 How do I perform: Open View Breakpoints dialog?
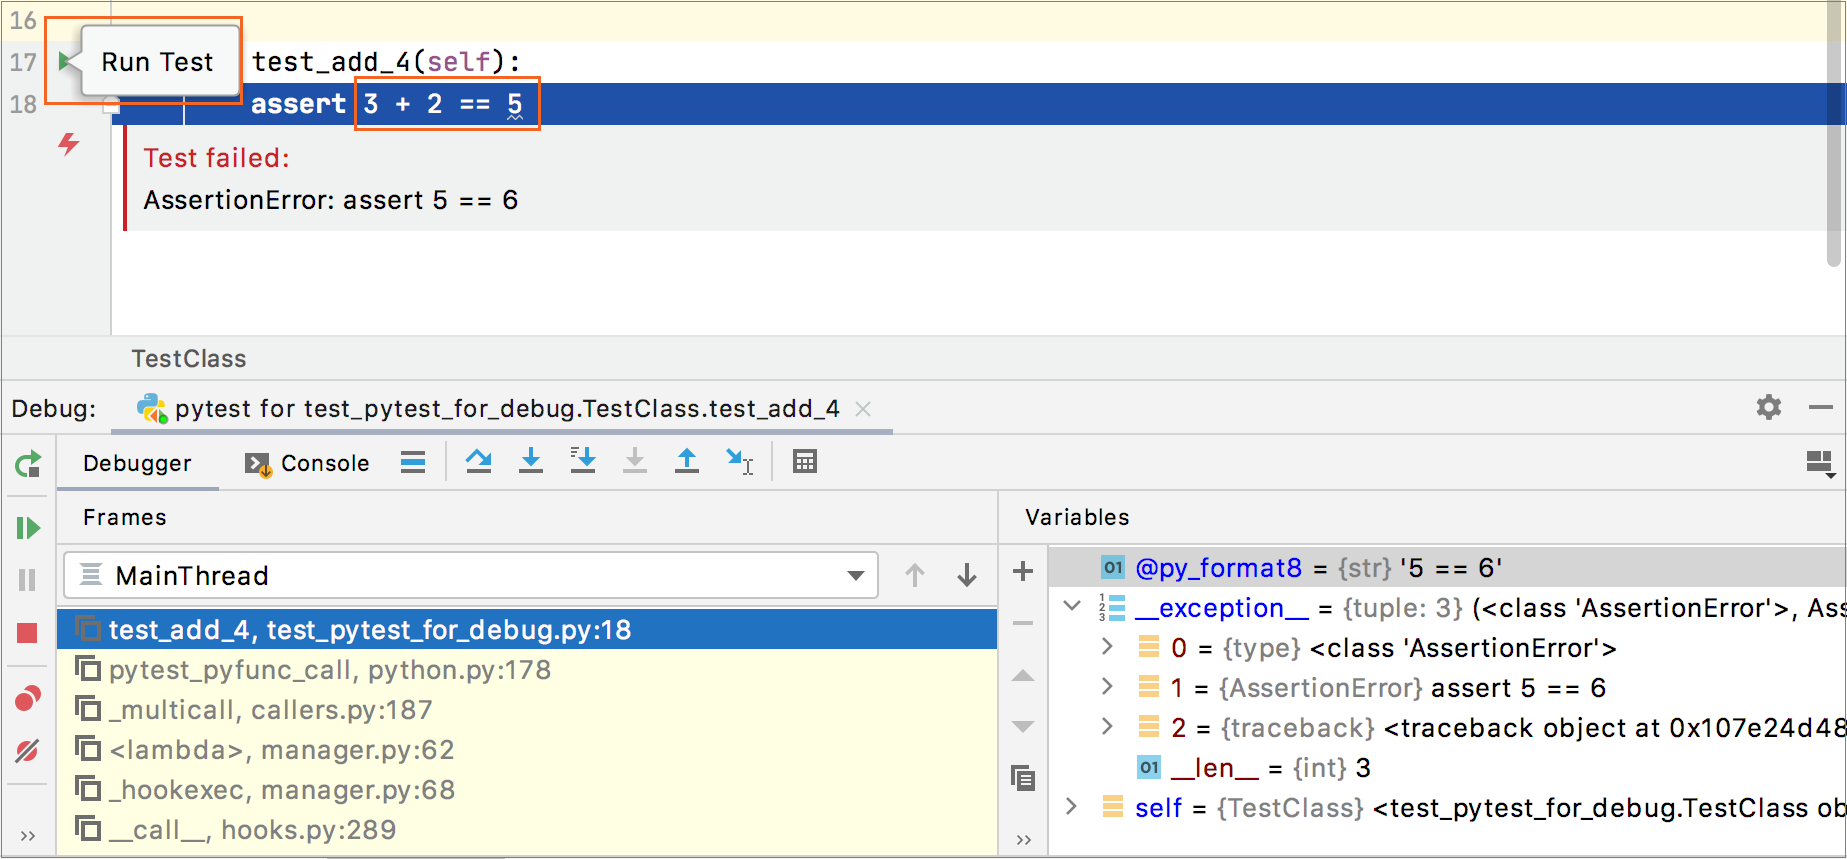tap(28, 698)
